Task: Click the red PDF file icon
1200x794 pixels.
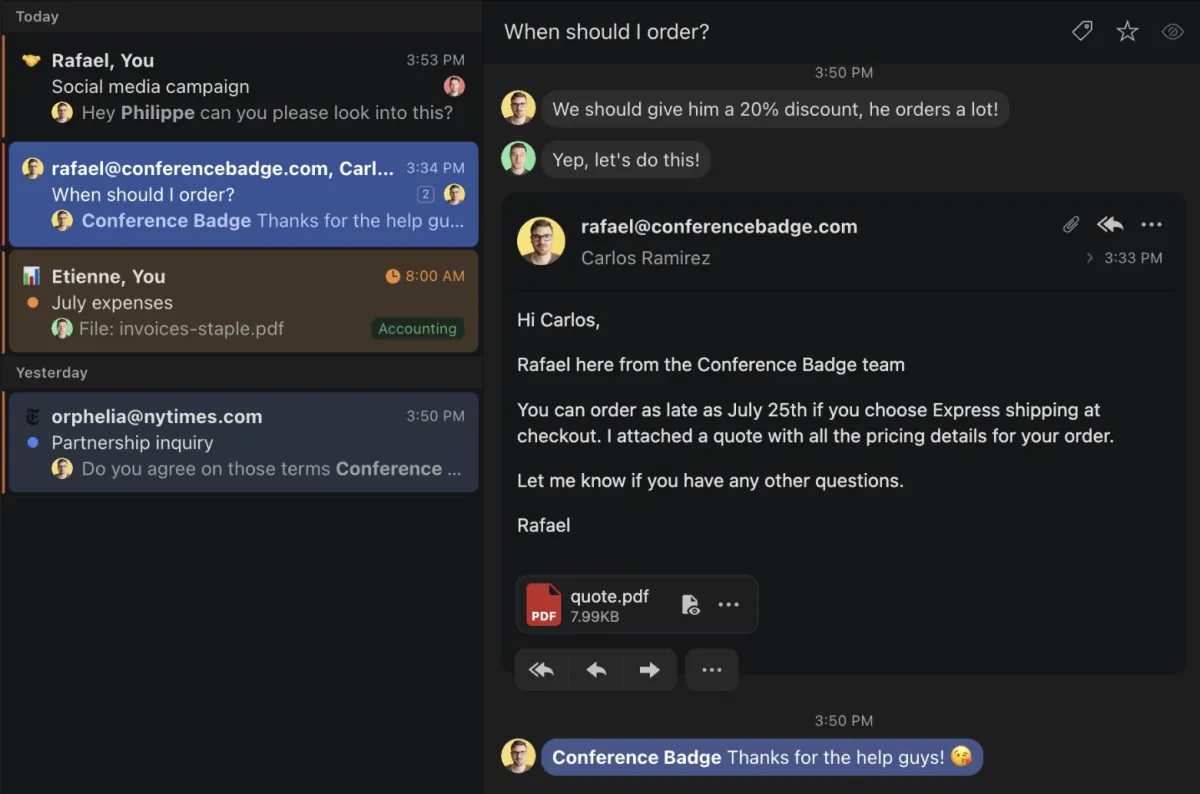Action: (544, 605)
